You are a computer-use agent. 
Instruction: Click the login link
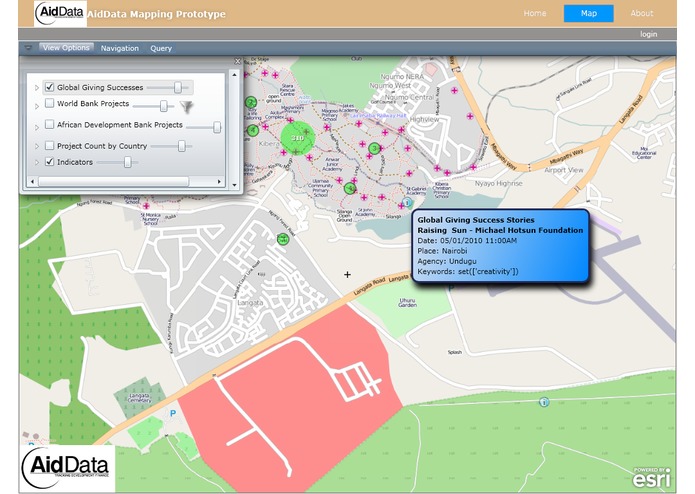point(648,34)
